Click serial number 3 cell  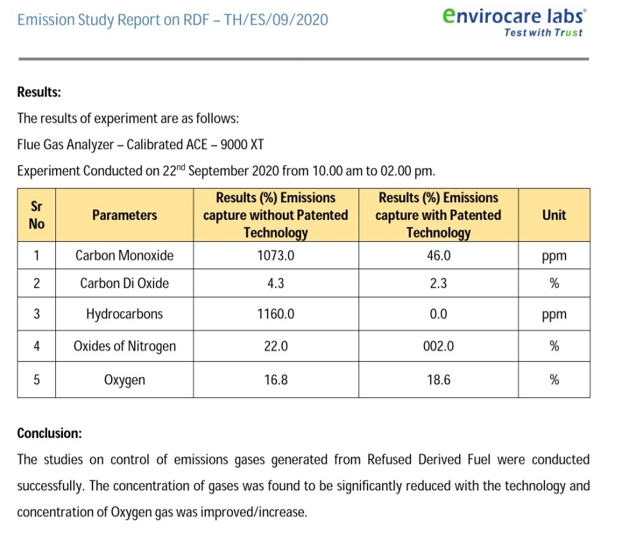[36, 314]
